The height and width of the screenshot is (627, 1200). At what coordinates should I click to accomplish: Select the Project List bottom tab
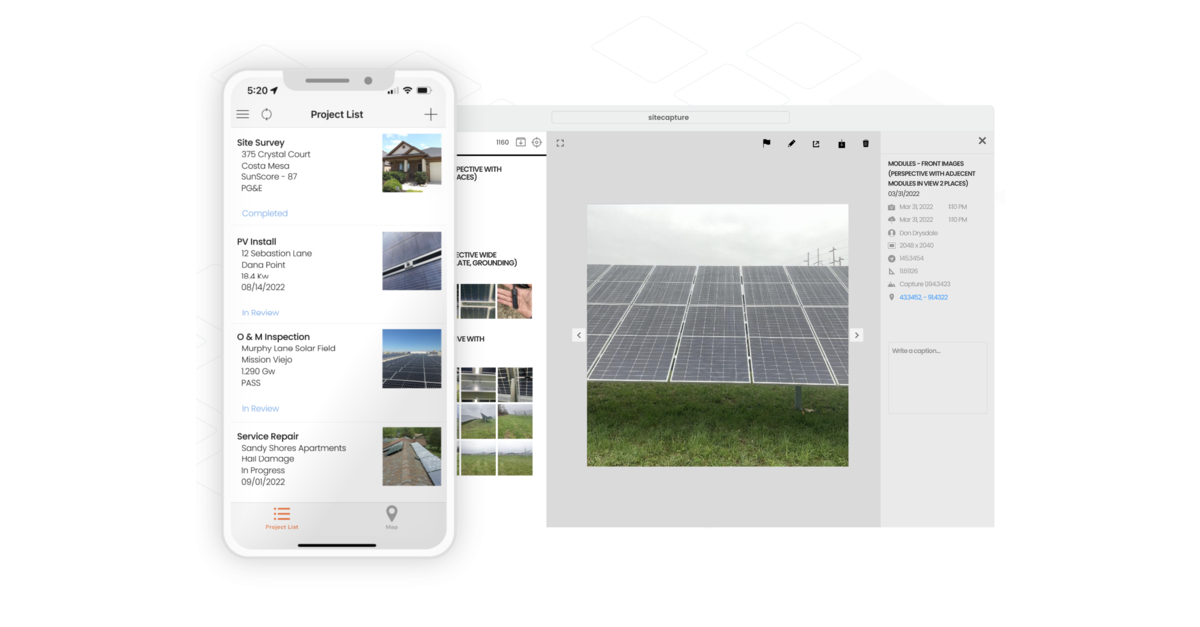[x=281, y=518]
